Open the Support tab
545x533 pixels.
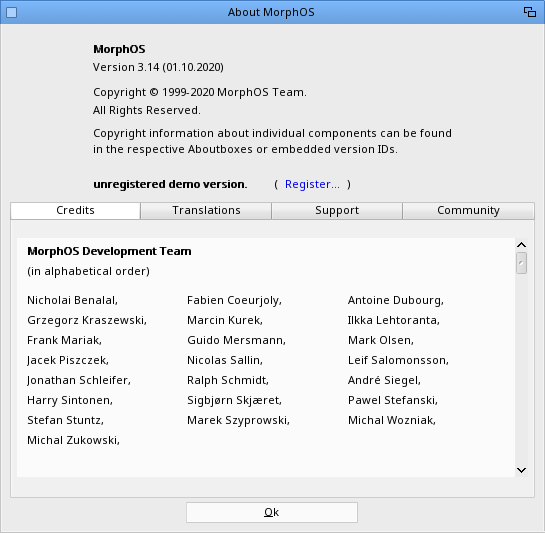pyautogui.click(x=337, y=211)
